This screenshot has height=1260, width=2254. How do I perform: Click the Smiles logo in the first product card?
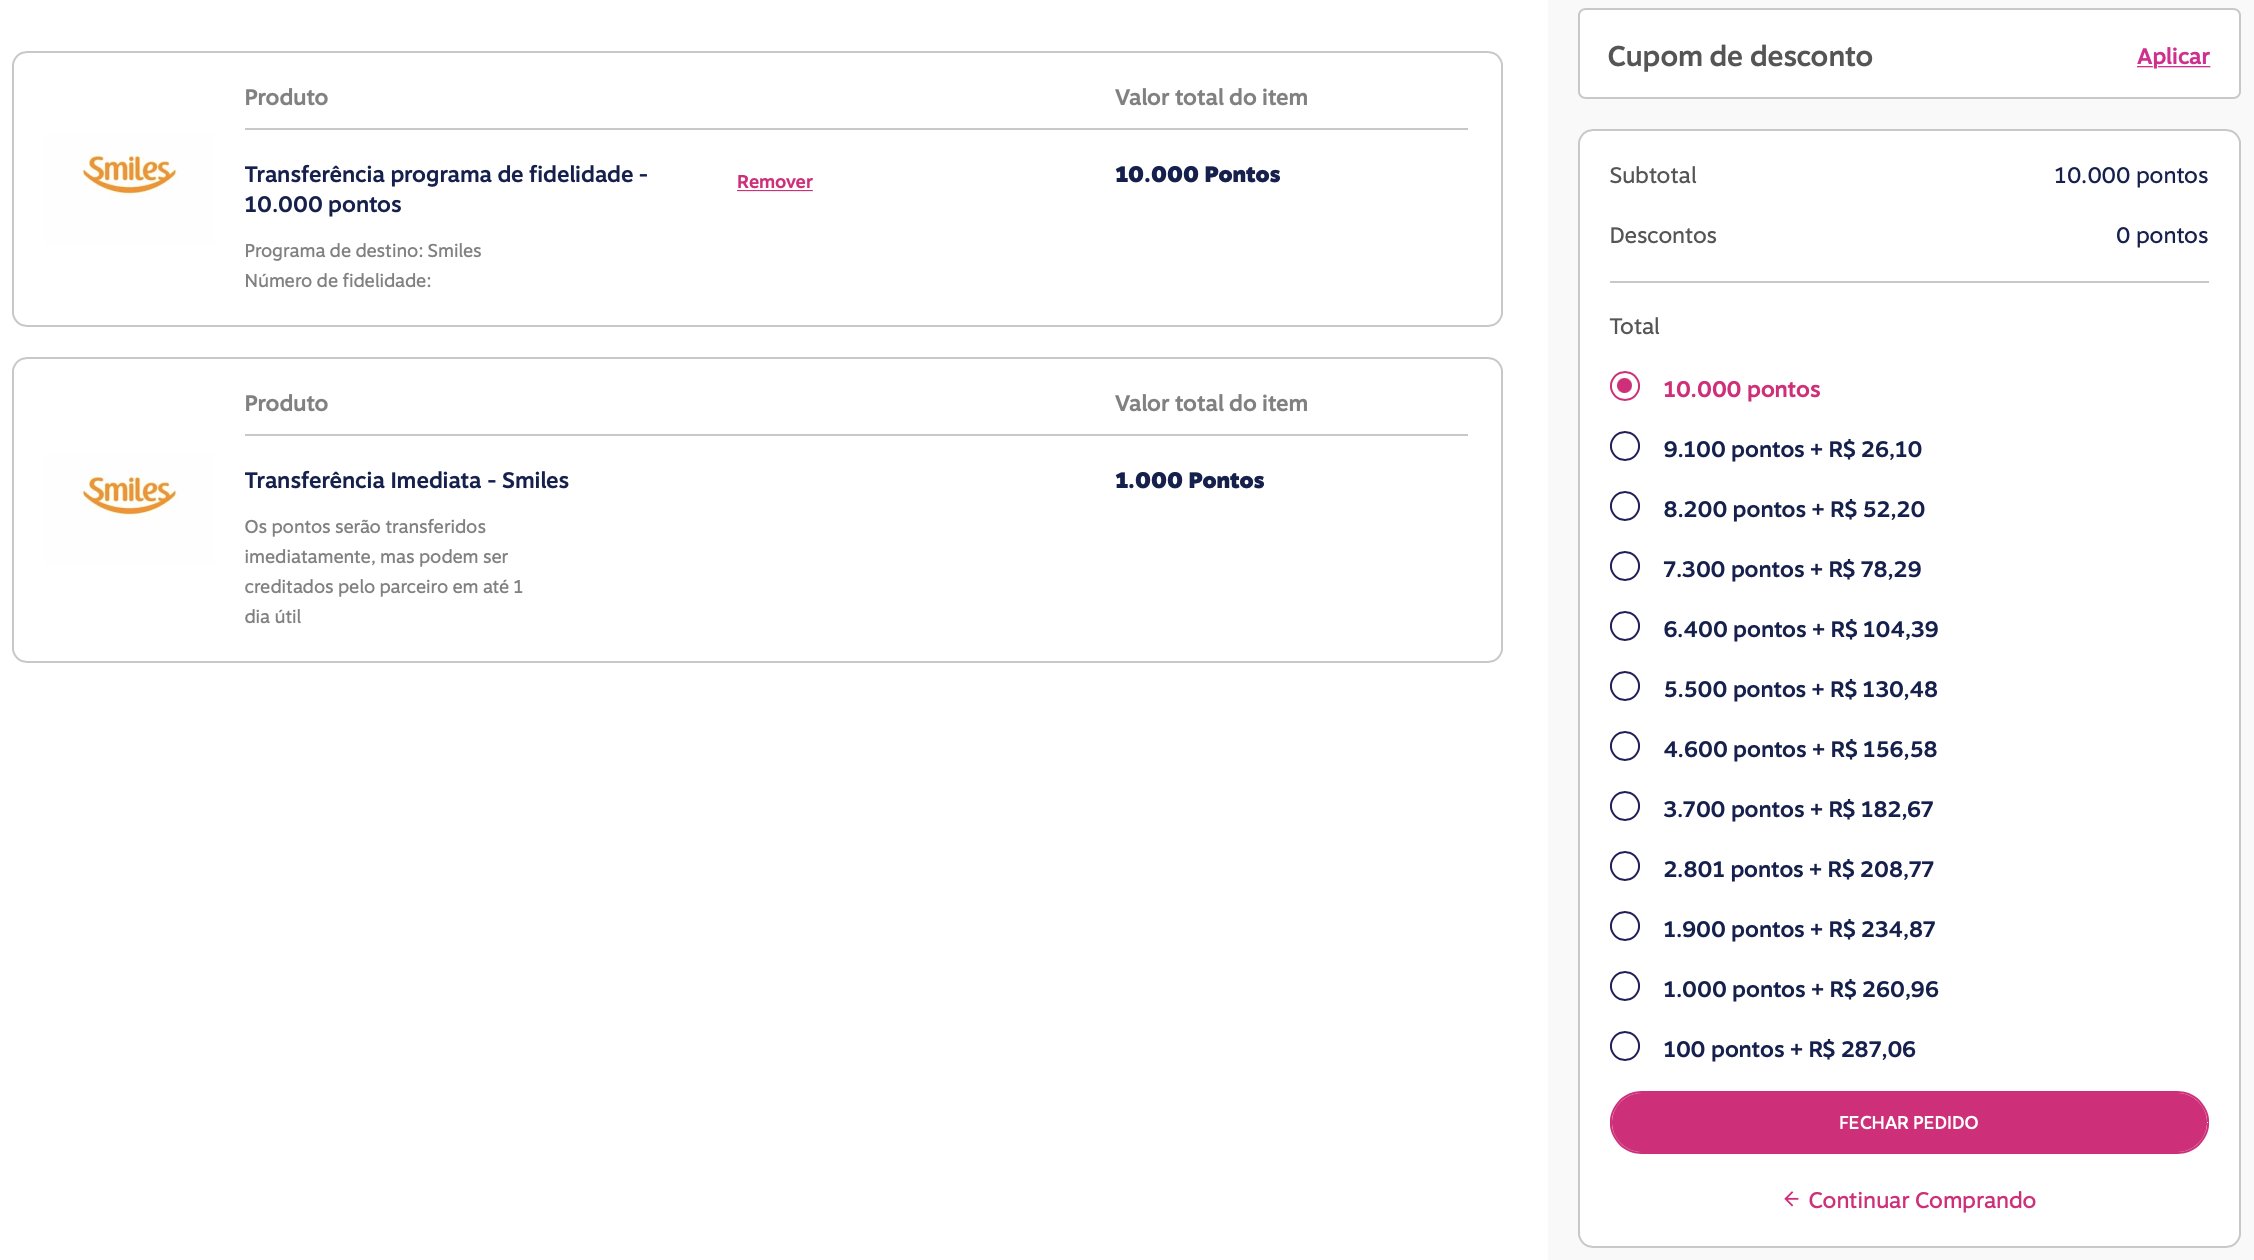(129, 174)
